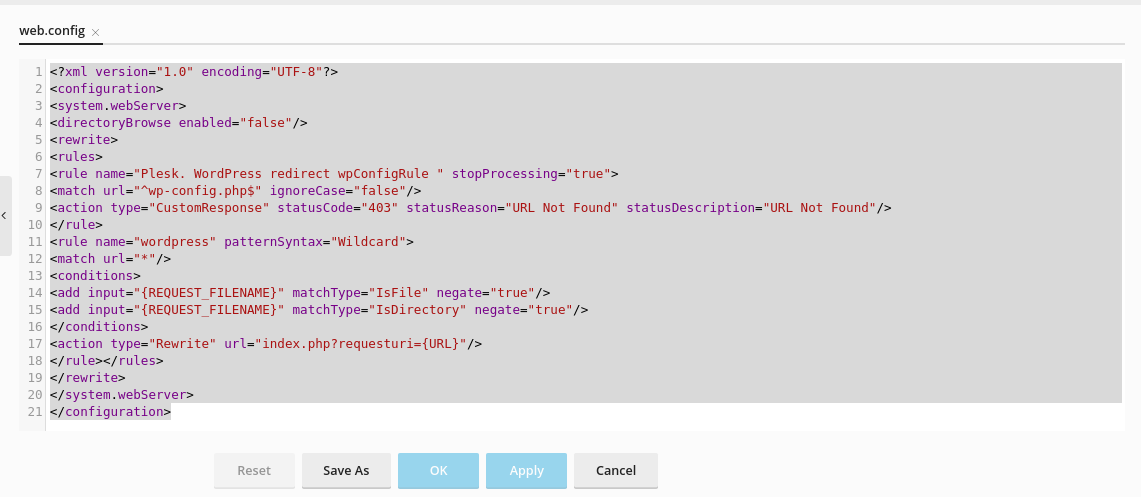This screenshot has width=1141, height=497.
Task: Expand the left side panel arrow
Action: click(x=4, y=215)
